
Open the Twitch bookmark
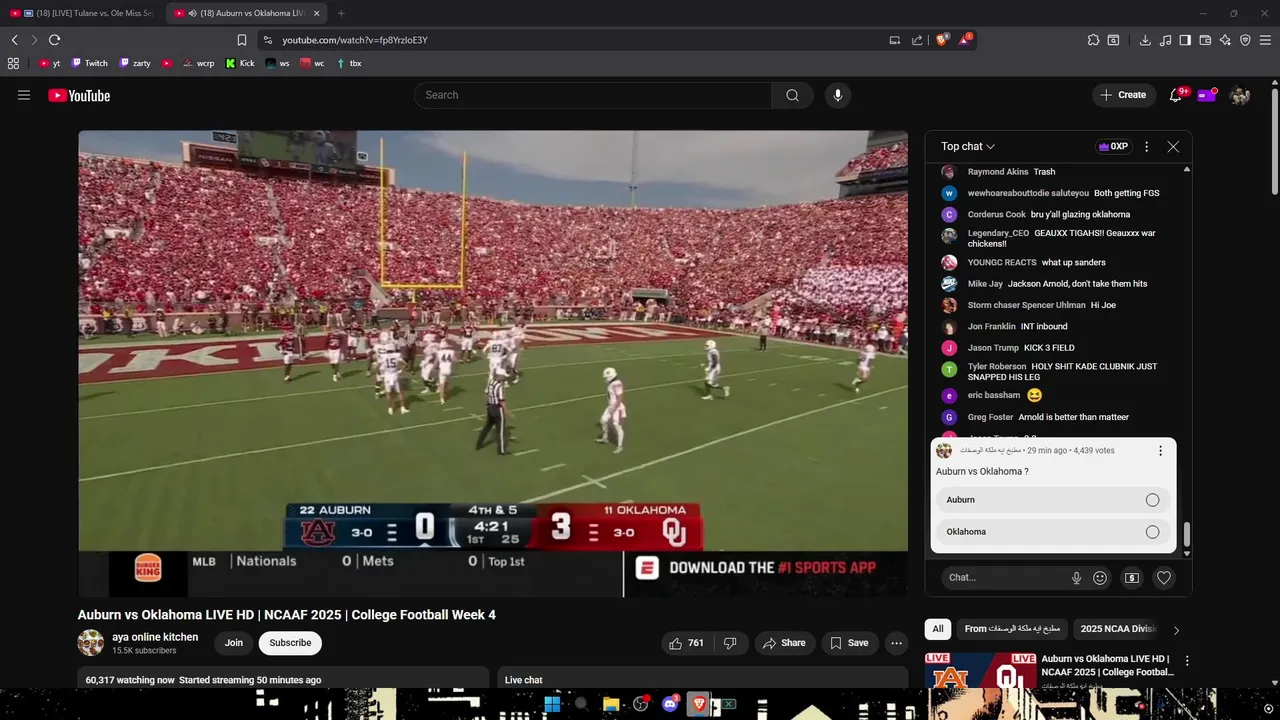[x=88, y=63]
